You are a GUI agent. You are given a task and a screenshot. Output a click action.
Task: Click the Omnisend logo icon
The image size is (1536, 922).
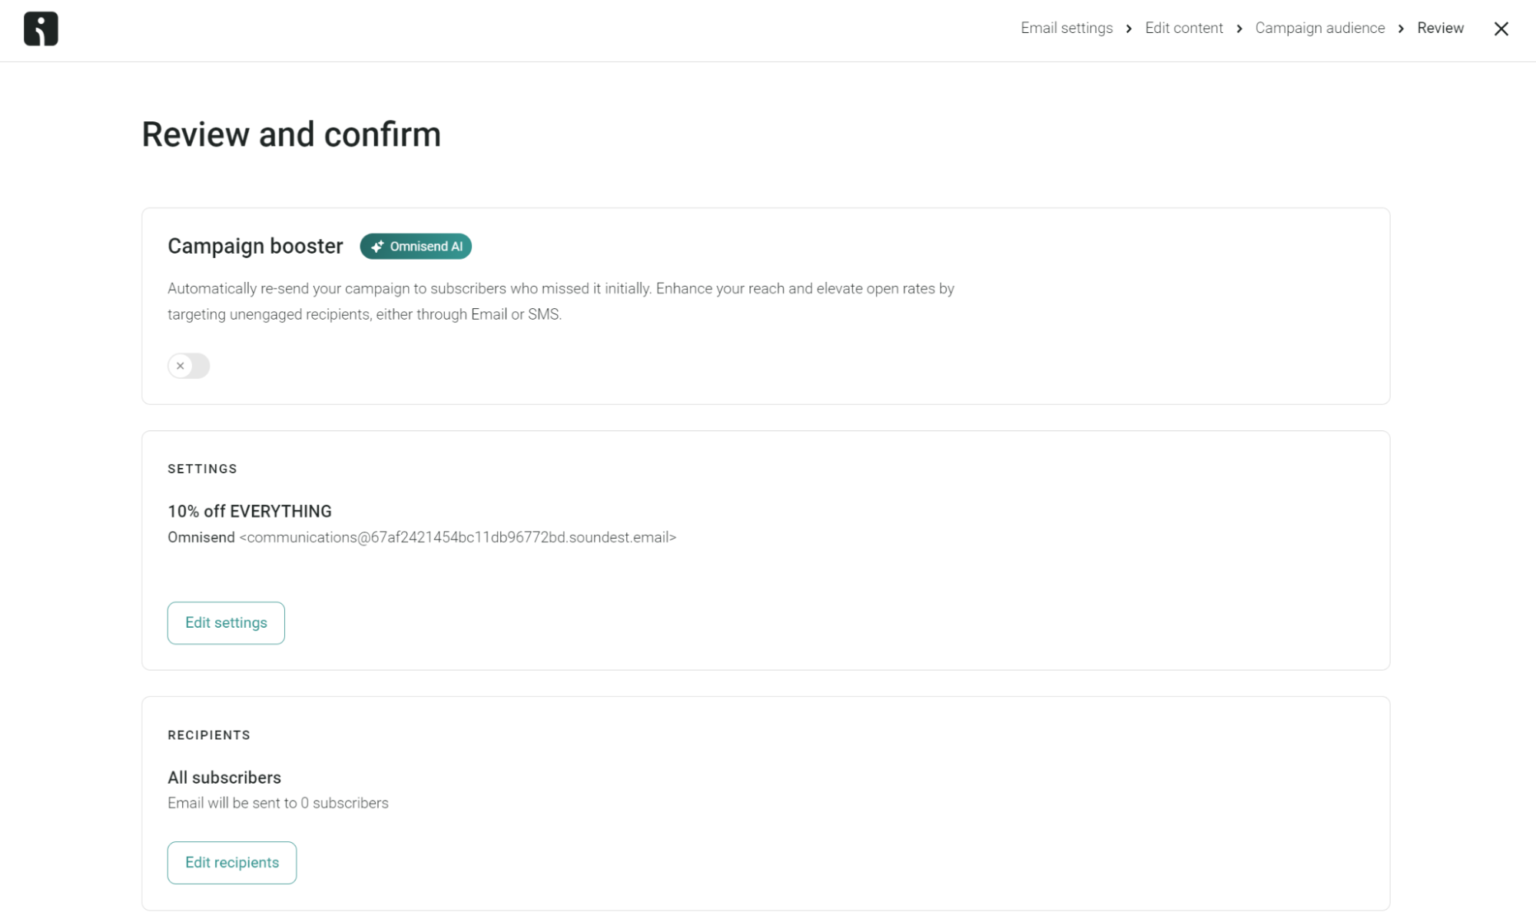(40, 28)
